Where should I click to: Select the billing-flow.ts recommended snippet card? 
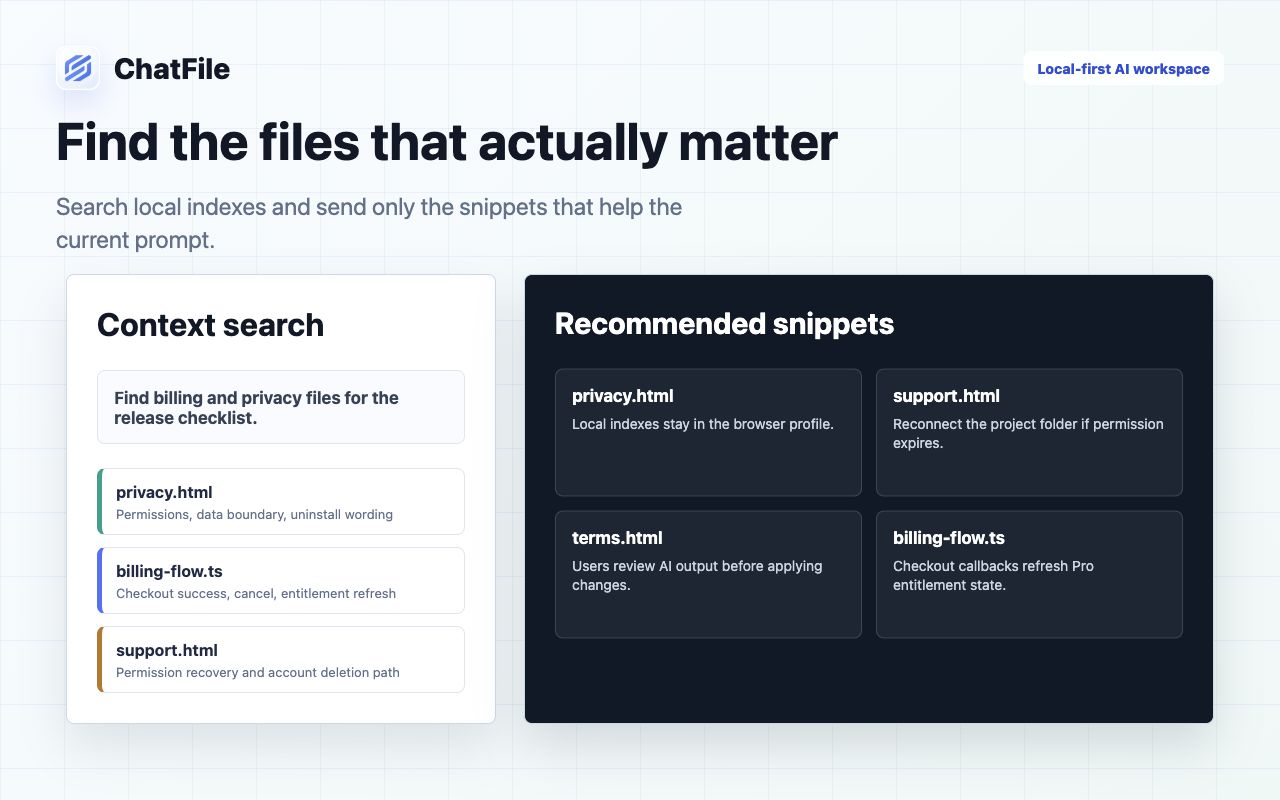point(1029,575)
